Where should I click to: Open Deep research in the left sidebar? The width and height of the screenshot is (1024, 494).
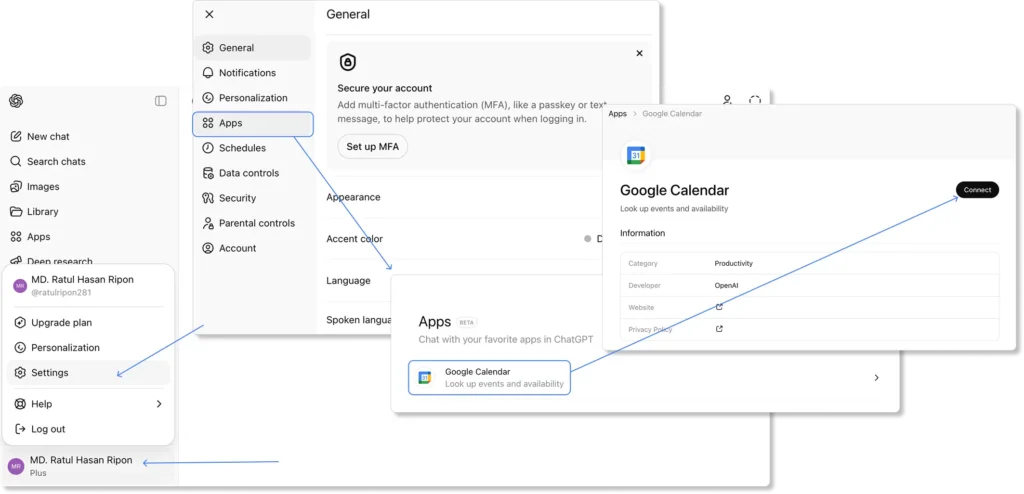52,261
